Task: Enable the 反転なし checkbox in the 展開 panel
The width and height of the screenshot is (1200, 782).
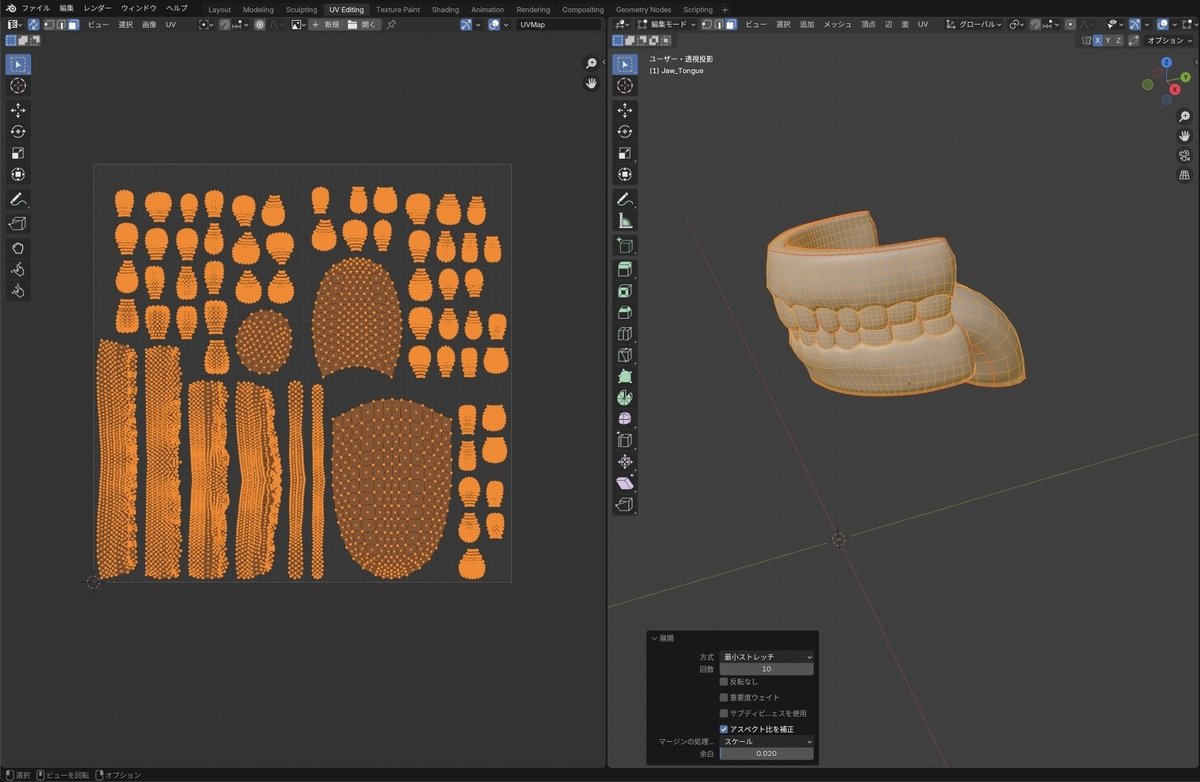Action: click(724, 681)
